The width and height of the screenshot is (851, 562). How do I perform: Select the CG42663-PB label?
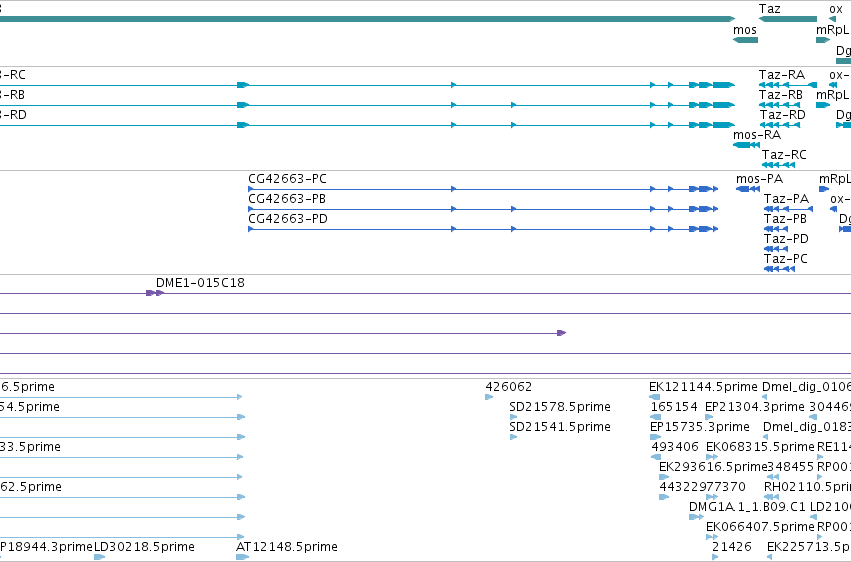pos(287,199)
